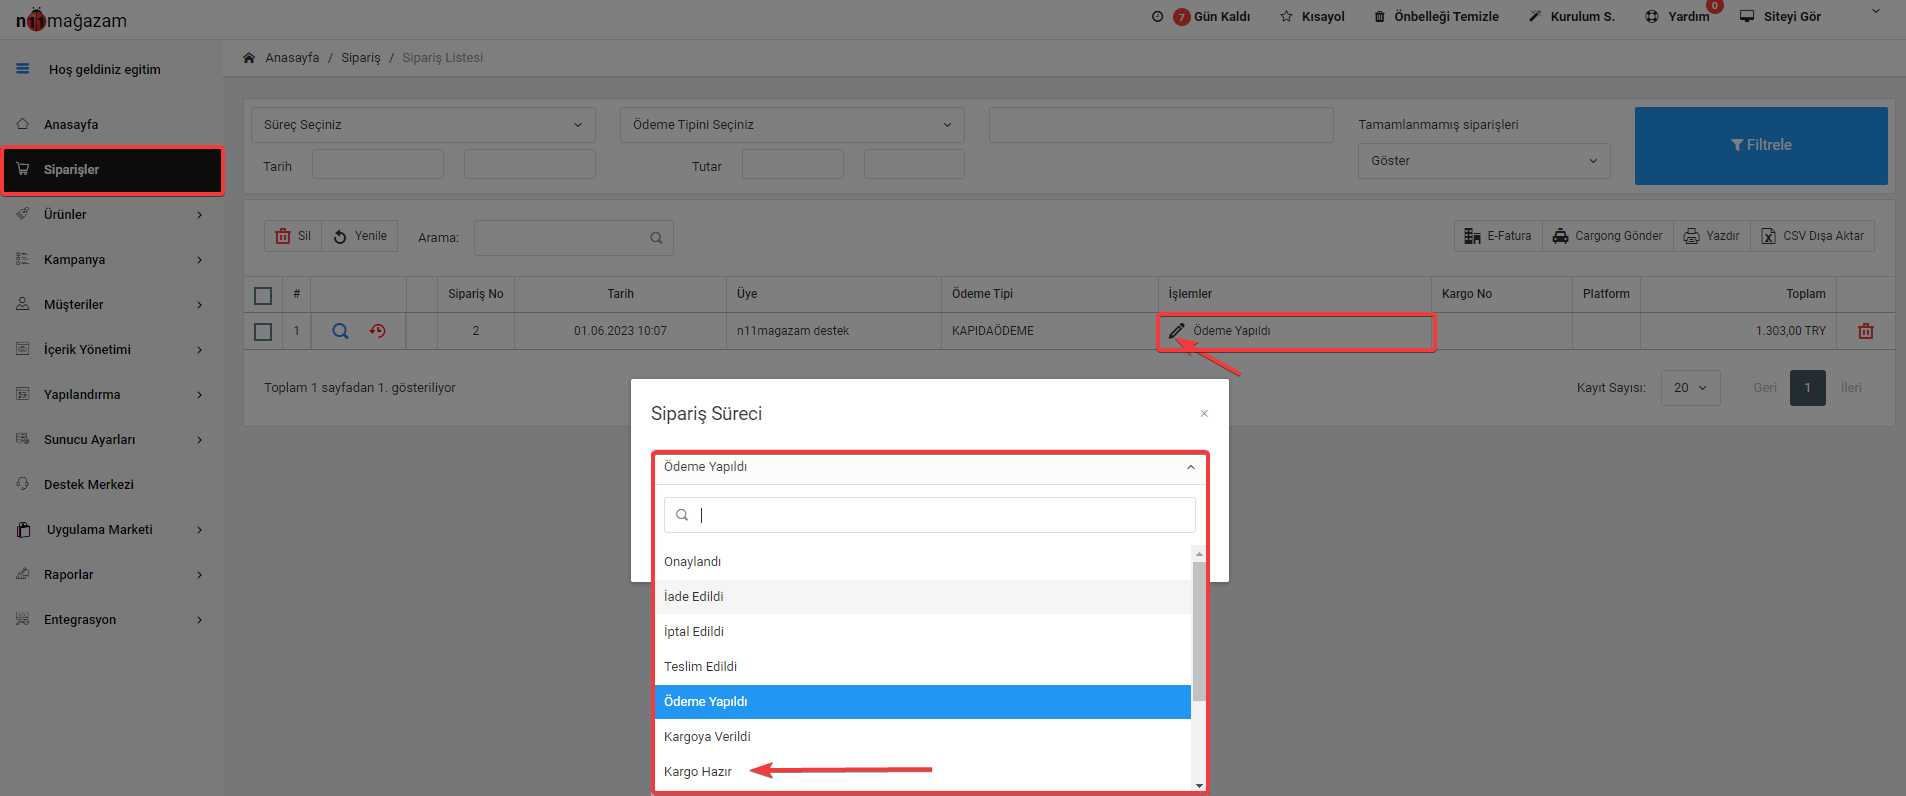Click the order history clock icon
This screenshot has width=1906, height=796.
point(377,331)
